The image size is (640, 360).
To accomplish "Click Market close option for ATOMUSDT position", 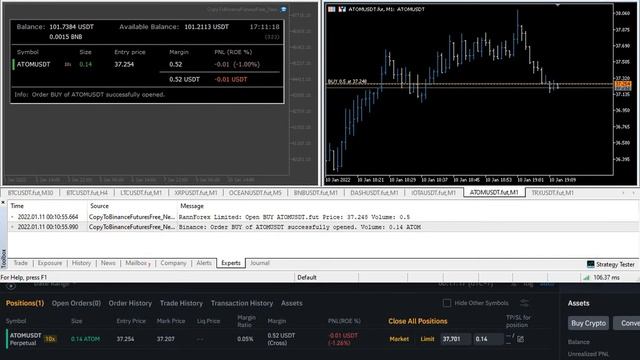I will tap(399, 339).
